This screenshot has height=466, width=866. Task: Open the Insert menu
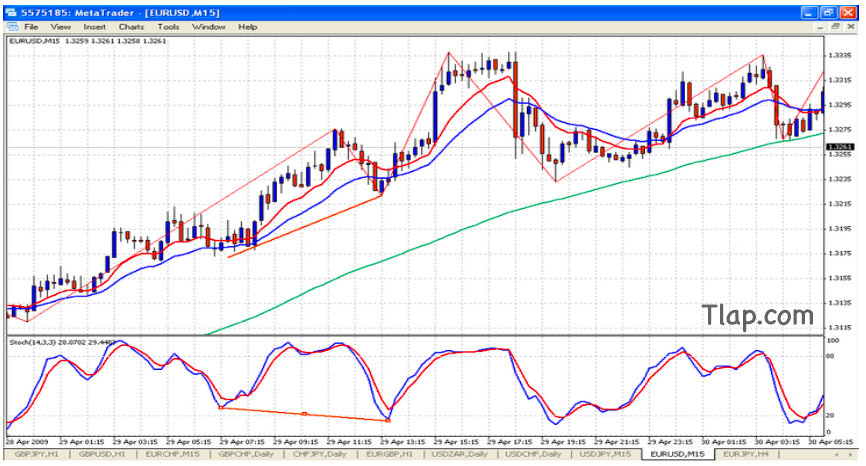click(x=94, y=27)
